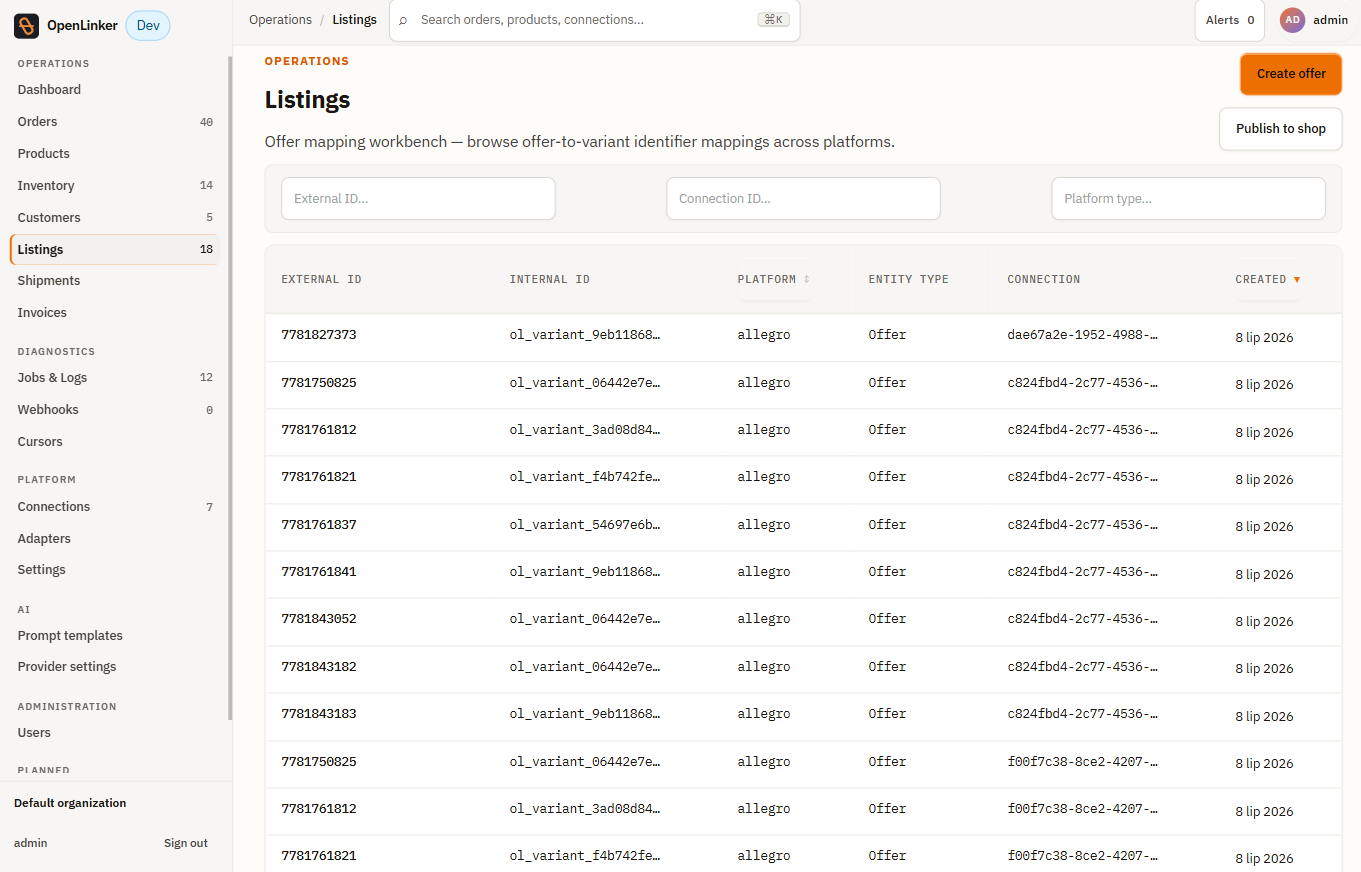Click Entity Type column header
The image size is (1361, 872).
click(x=908, y=280)
